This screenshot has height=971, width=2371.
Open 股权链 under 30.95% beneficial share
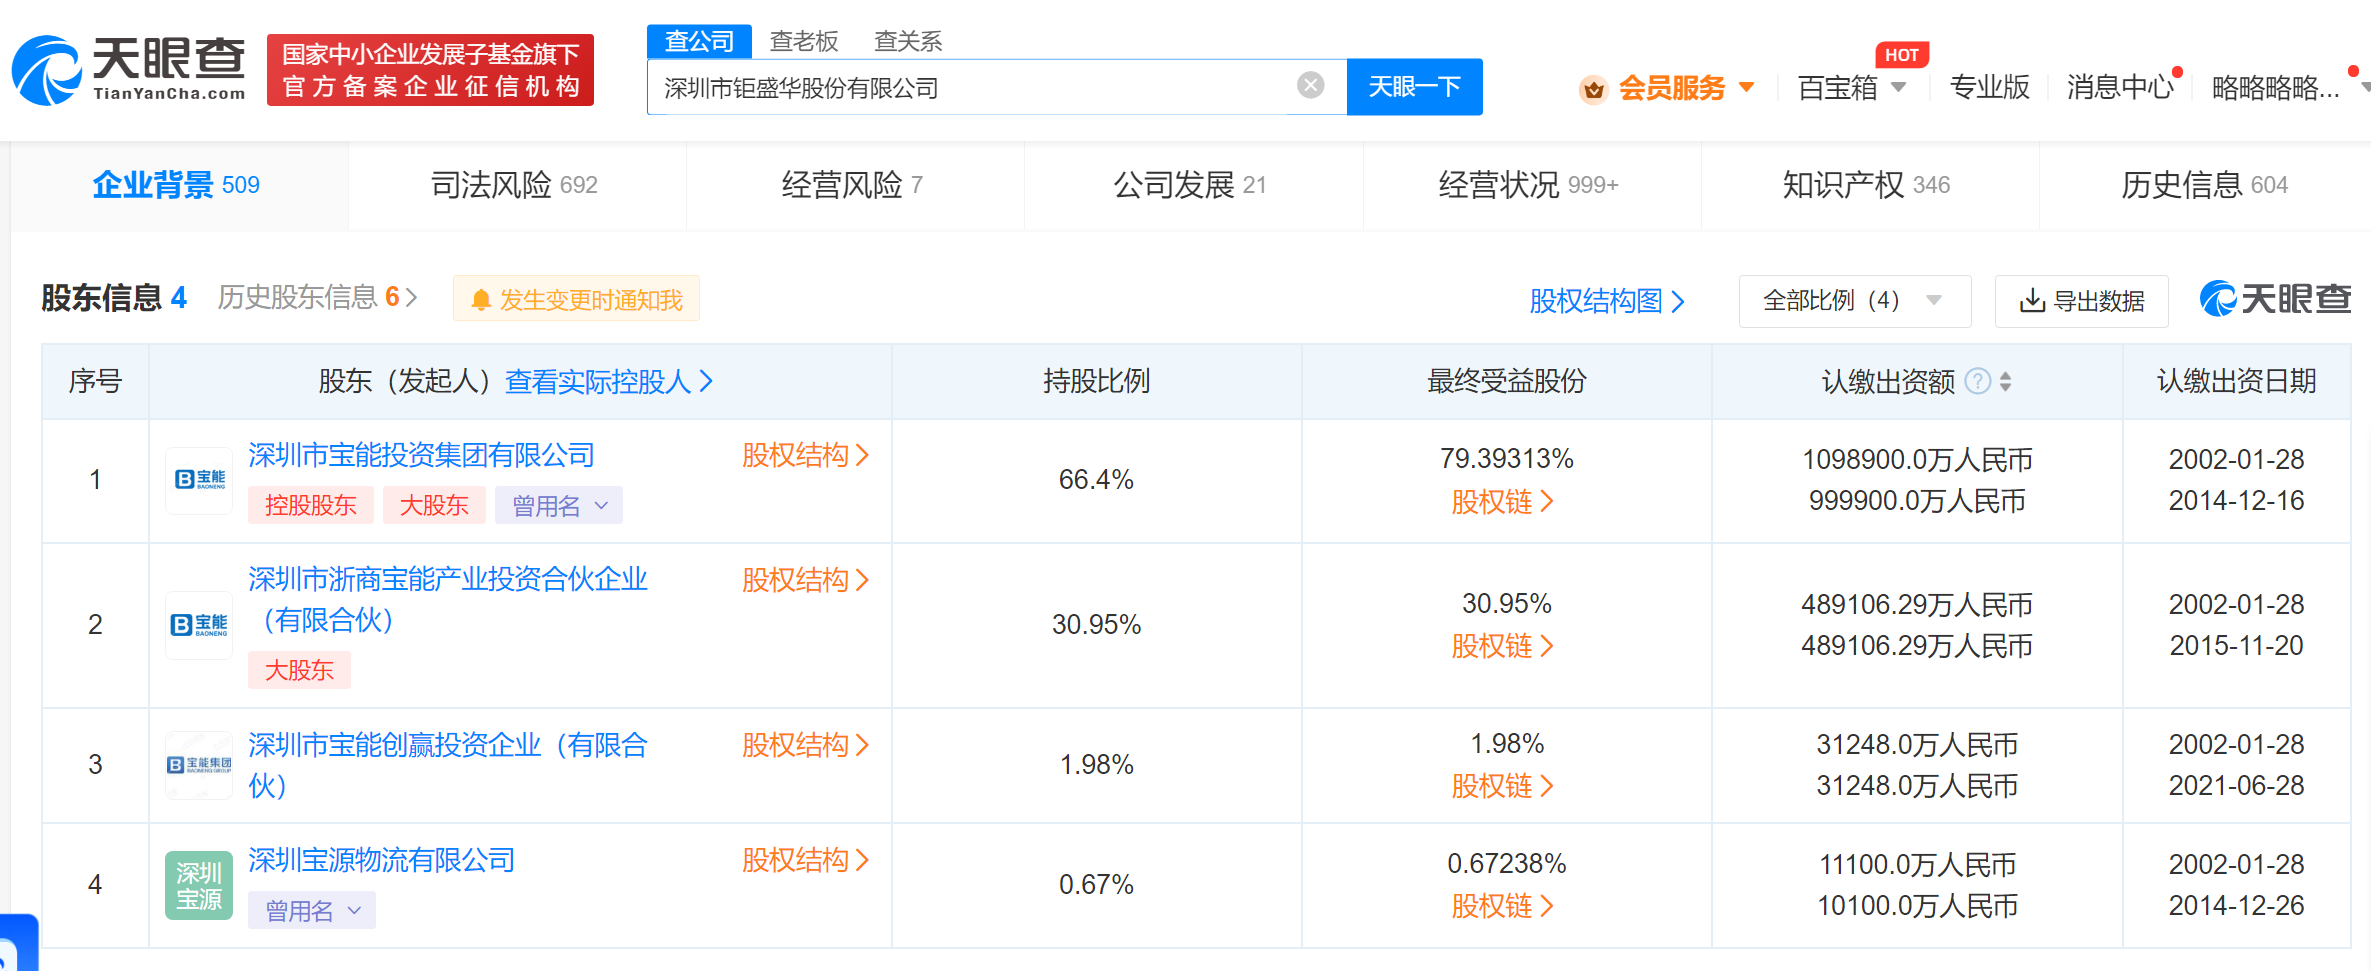[1503, 647]
